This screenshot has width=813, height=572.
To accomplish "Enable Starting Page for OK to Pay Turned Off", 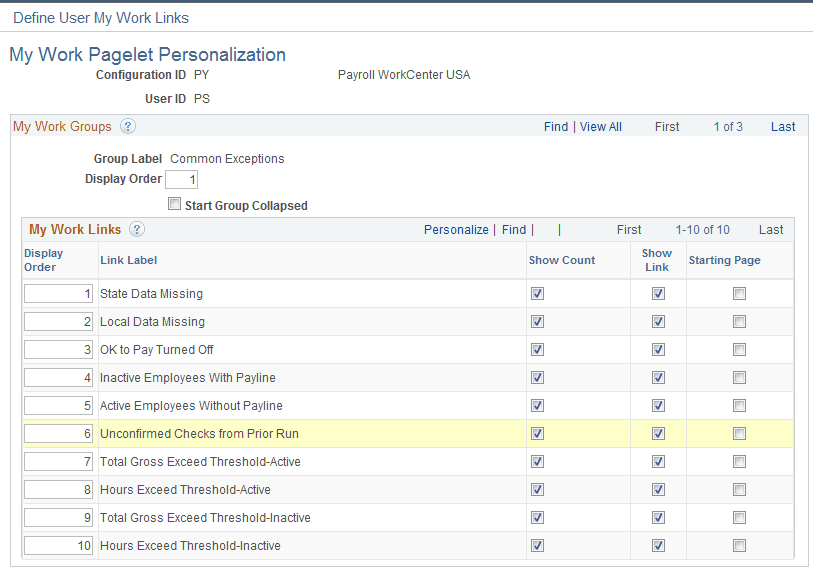I will pos(739,350).
